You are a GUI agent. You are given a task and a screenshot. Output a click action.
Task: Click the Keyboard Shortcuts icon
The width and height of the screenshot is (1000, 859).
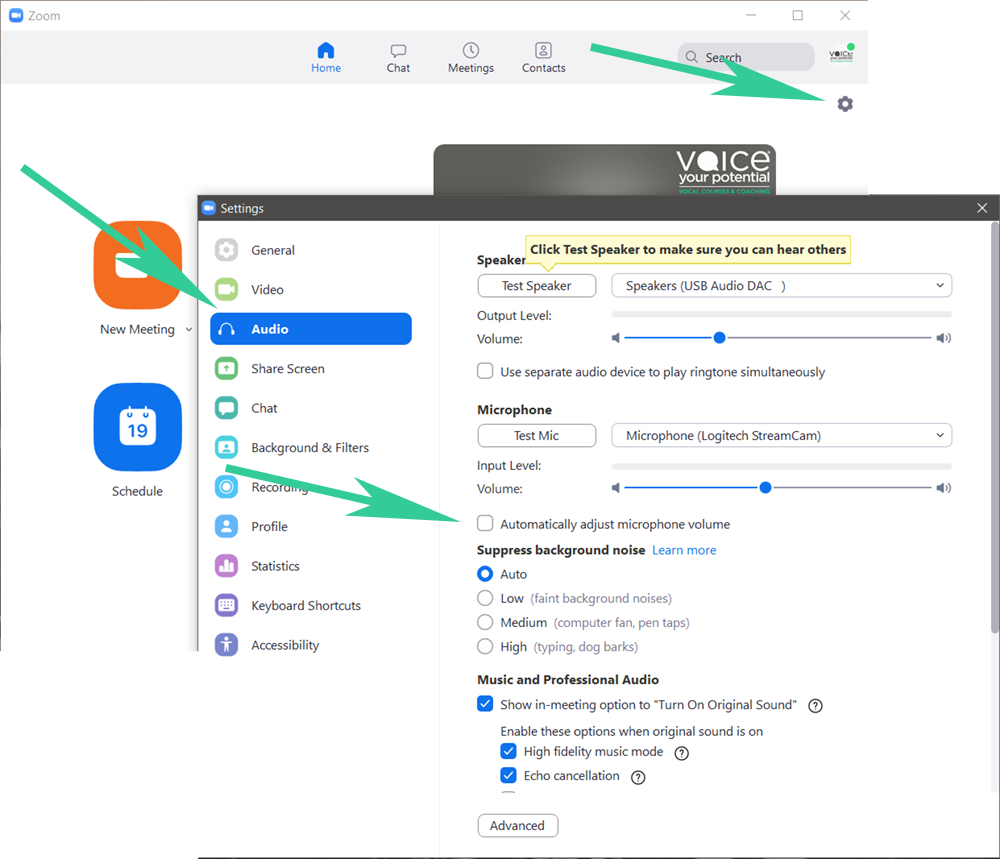click(x=226, y=606)
